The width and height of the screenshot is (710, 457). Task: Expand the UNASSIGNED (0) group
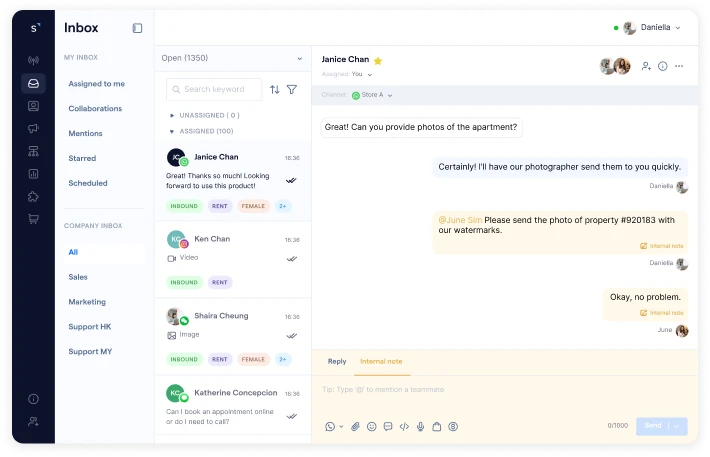pos(205,115)
